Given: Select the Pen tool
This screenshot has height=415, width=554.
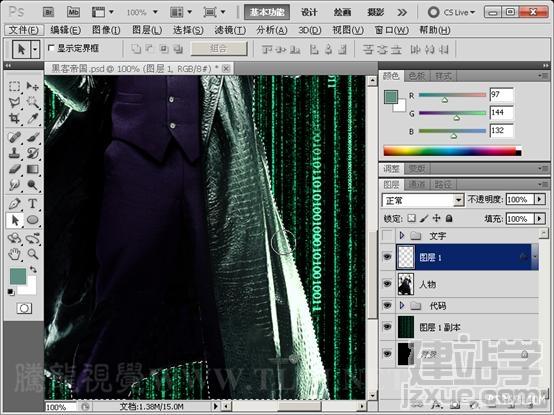Looking at the screenshot, I should coord(14,204).
